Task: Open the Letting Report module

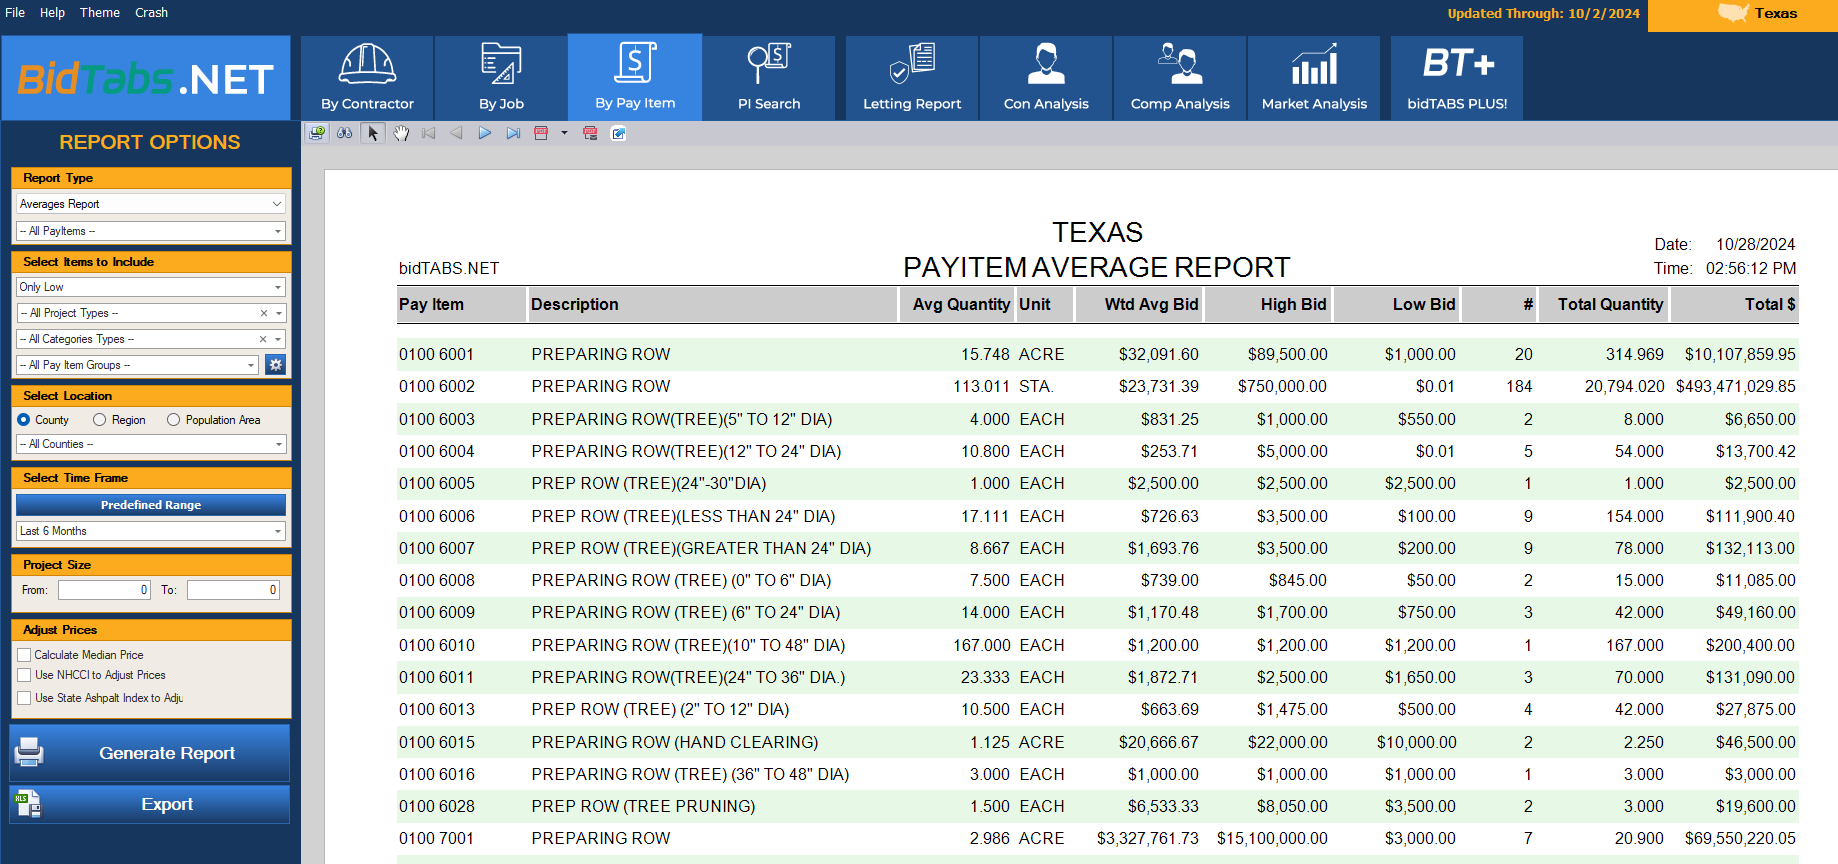Action: click(x=912, y=78)
